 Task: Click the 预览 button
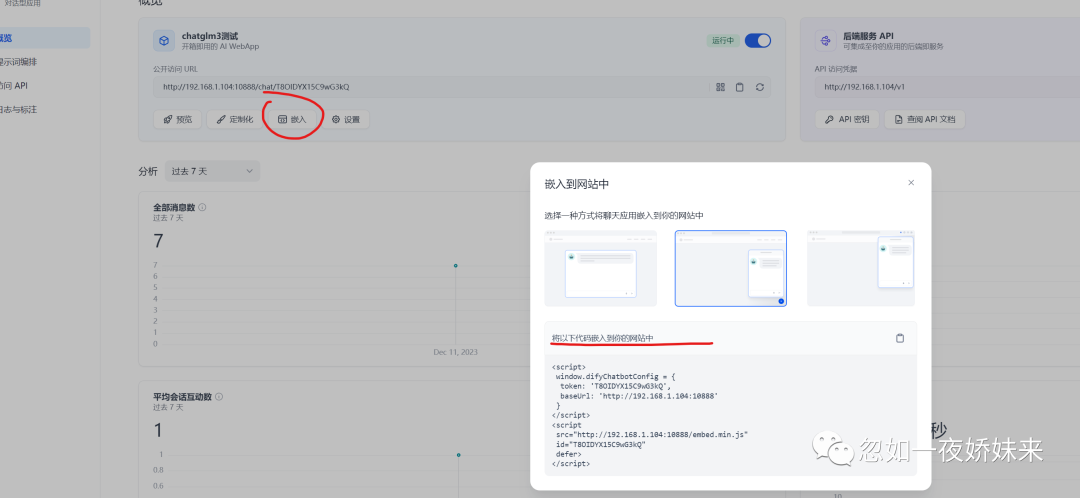[x=178, y=119]
